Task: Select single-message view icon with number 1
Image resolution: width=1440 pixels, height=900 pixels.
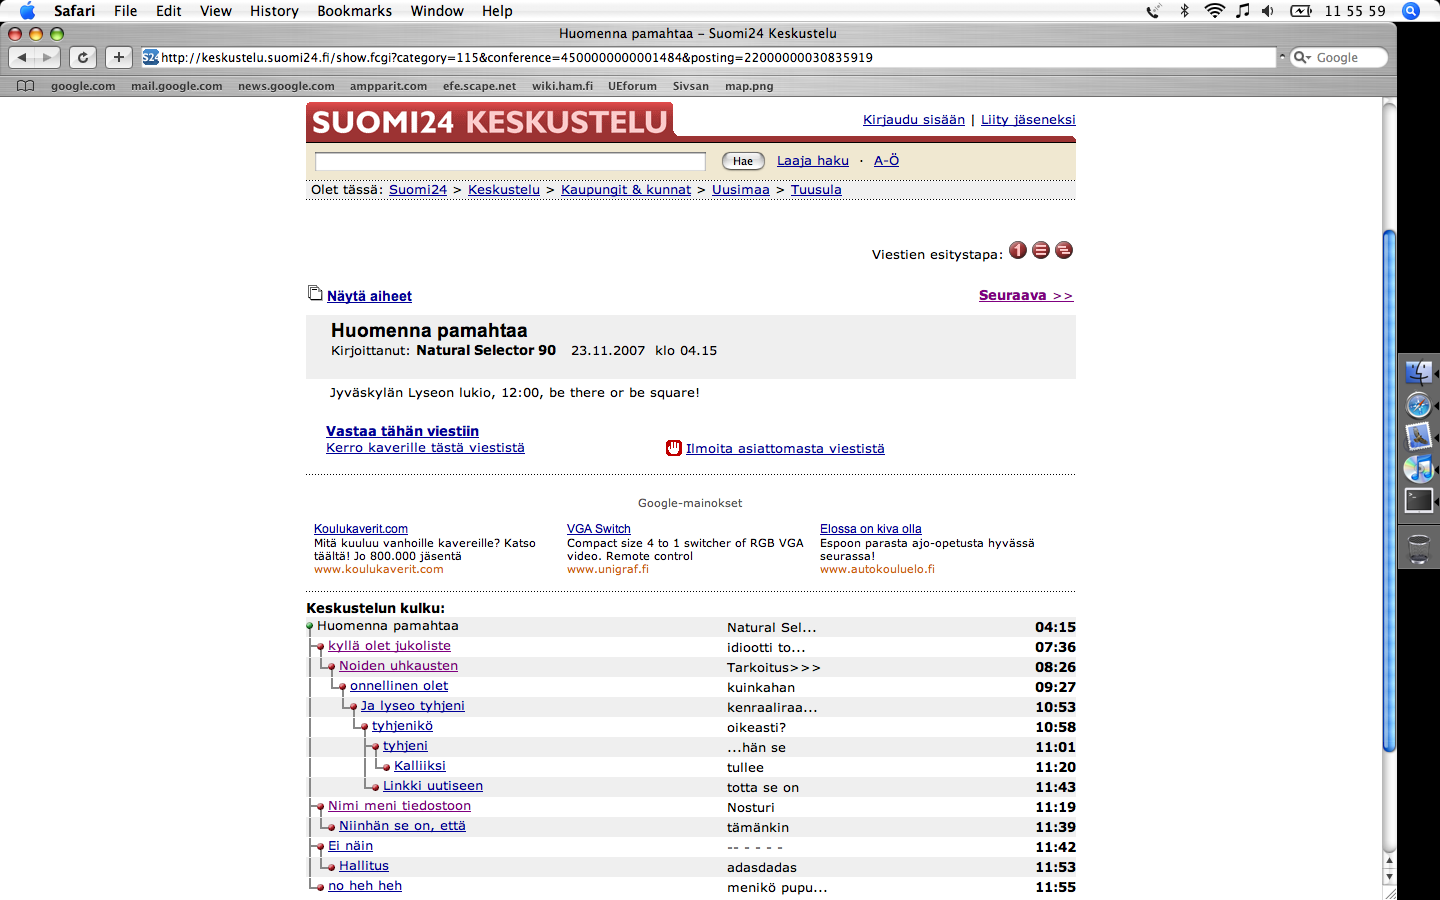Action: tap(1018, 250)
